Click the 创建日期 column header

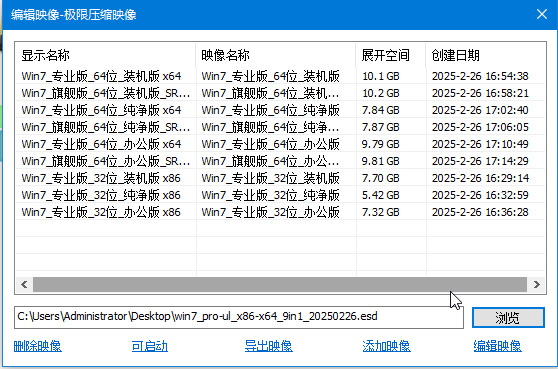485,55
